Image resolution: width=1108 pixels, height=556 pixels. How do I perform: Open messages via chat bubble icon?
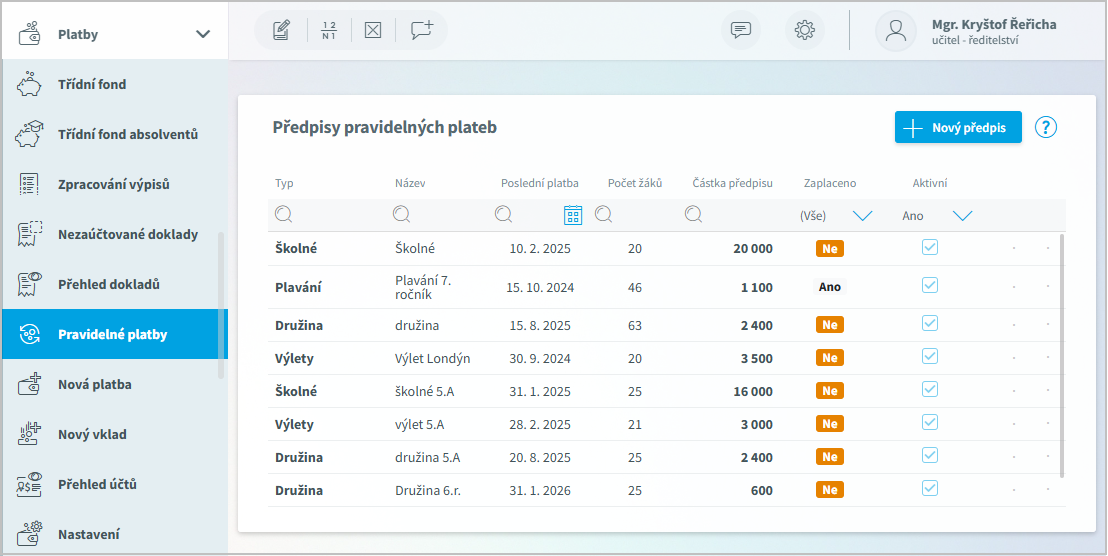point(741,30)
